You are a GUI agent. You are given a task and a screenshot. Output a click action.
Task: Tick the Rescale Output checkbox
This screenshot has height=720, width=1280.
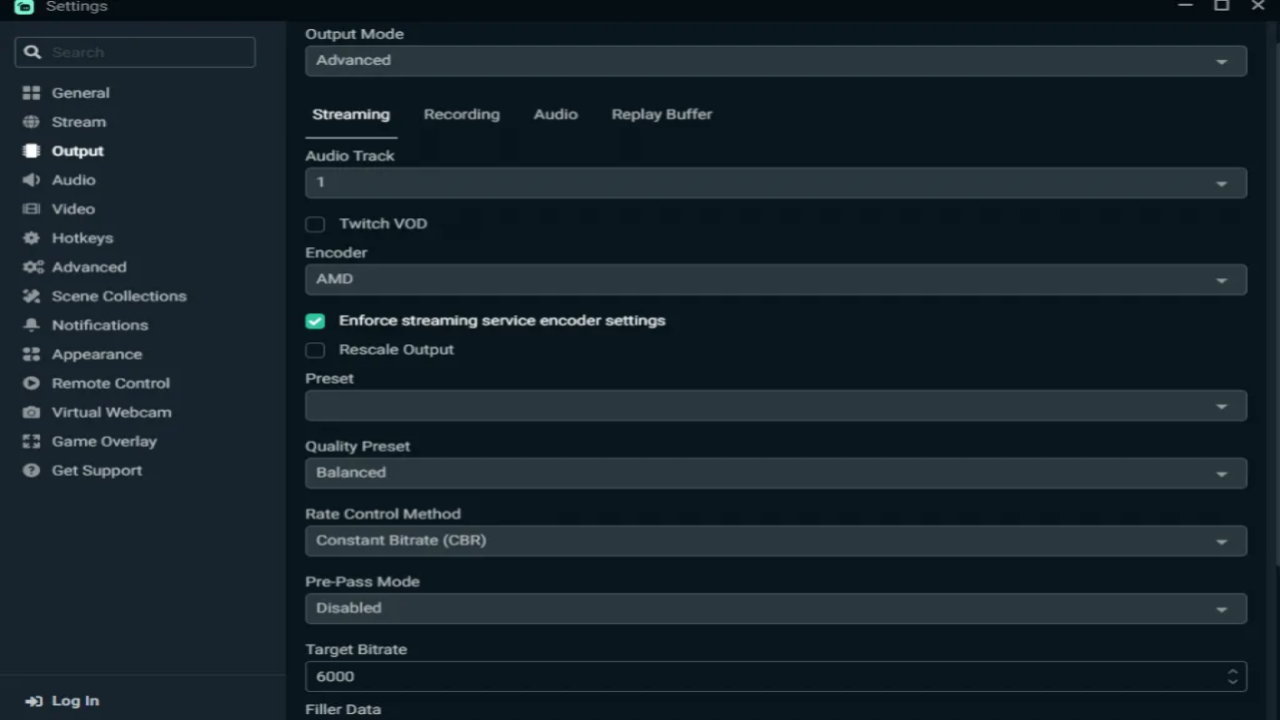click(315, 350)
